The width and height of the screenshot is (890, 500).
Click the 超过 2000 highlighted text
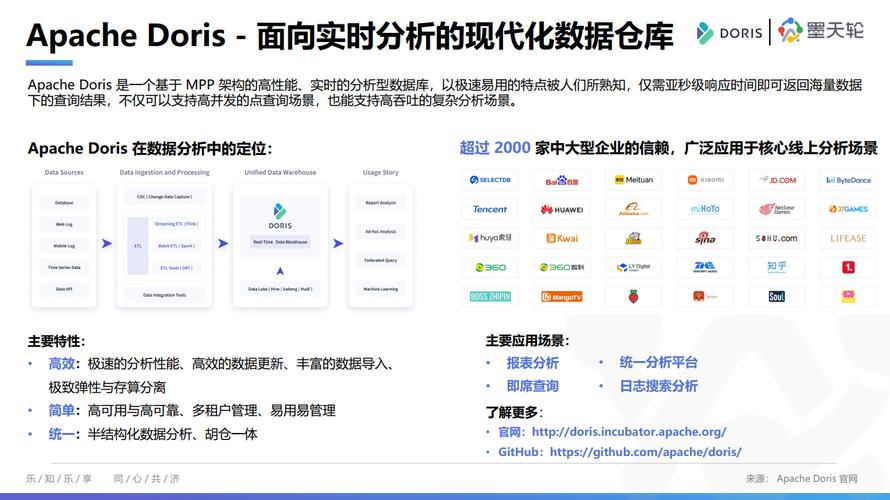point(494,148)
